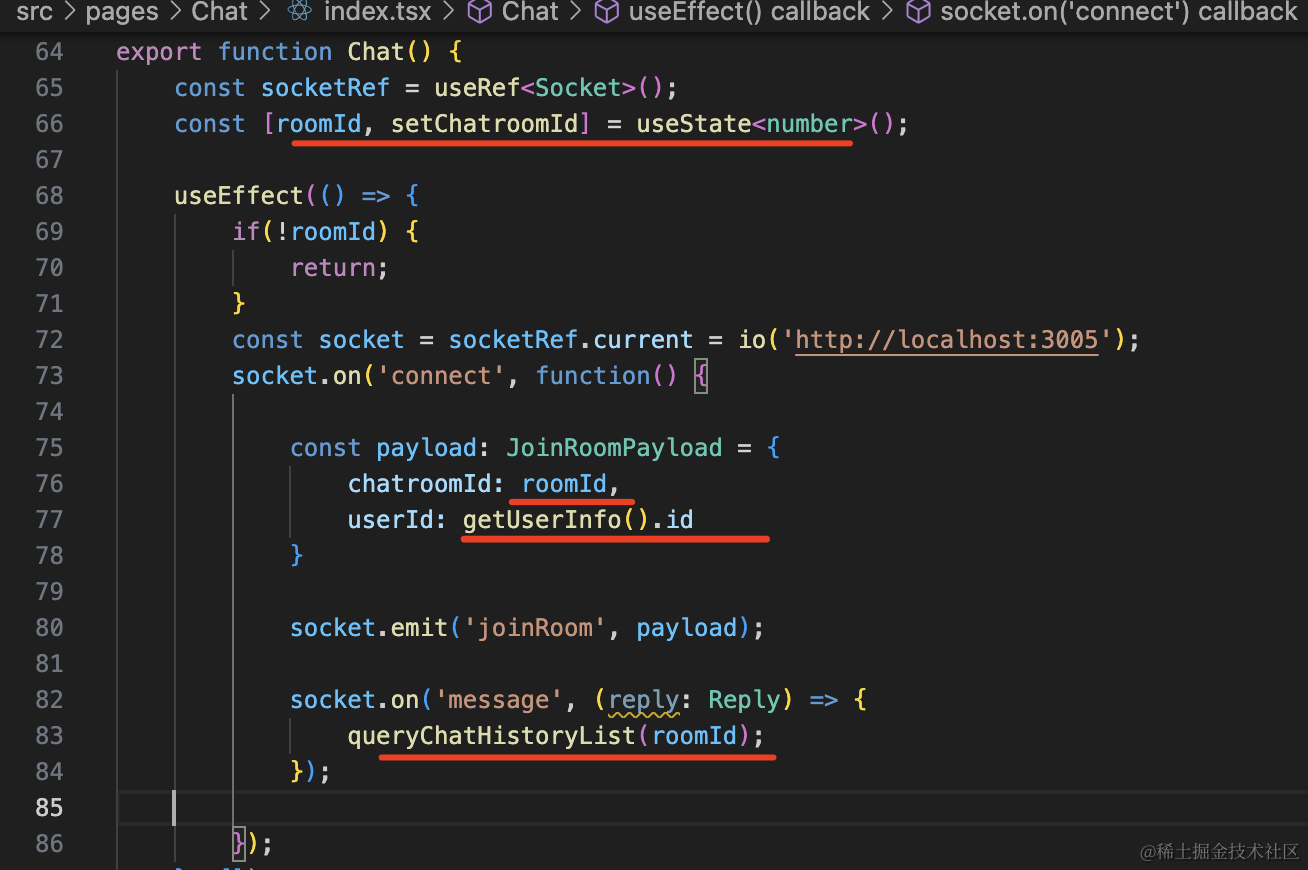
Task: Click the cube icon before useEffect() callback
Action: point(607,12)
